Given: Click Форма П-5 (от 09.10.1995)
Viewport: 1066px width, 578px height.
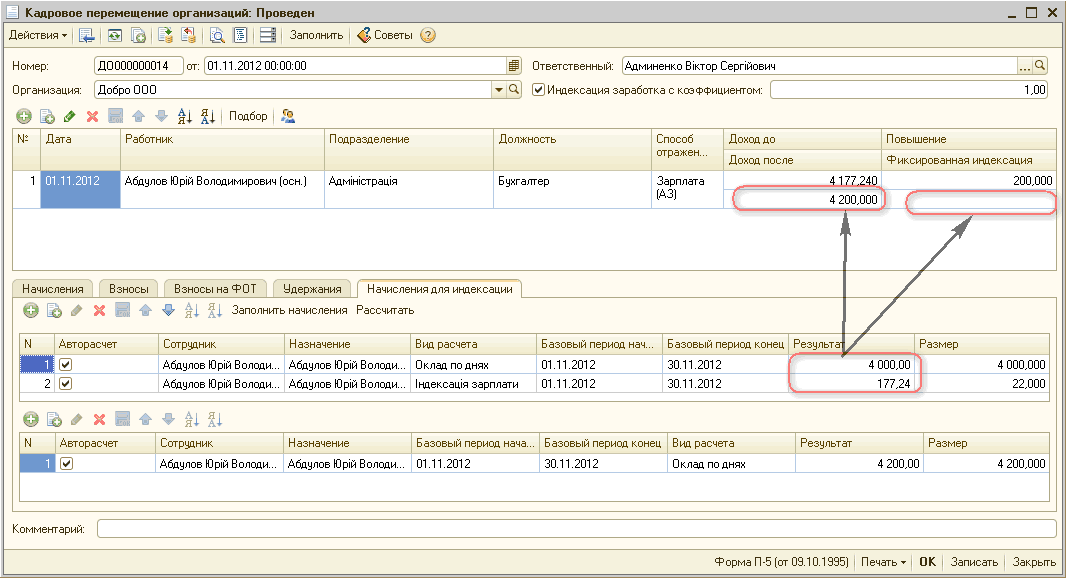Looking at the screenshot, I should 781,562.
